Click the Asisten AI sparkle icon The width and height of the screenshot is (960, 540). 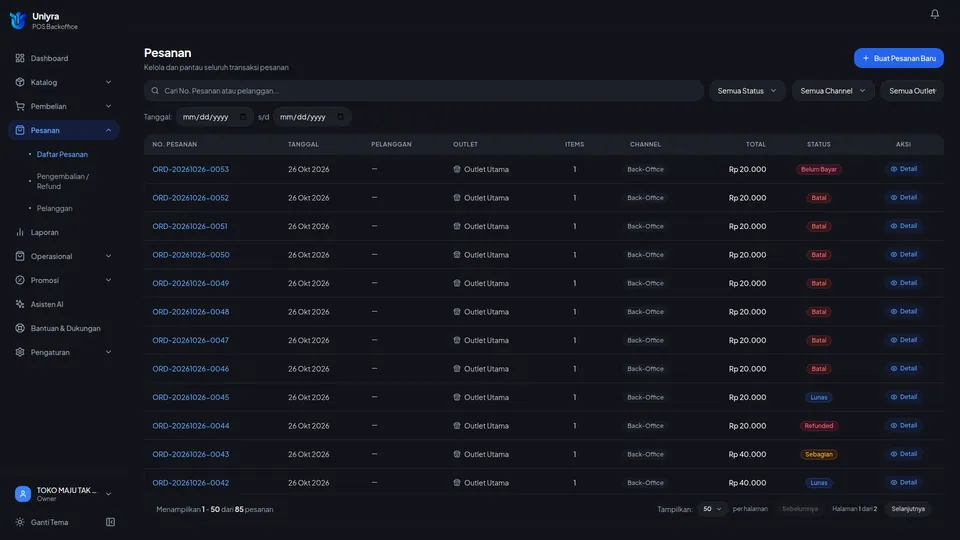pyautogui.click(x=20, y=304)
